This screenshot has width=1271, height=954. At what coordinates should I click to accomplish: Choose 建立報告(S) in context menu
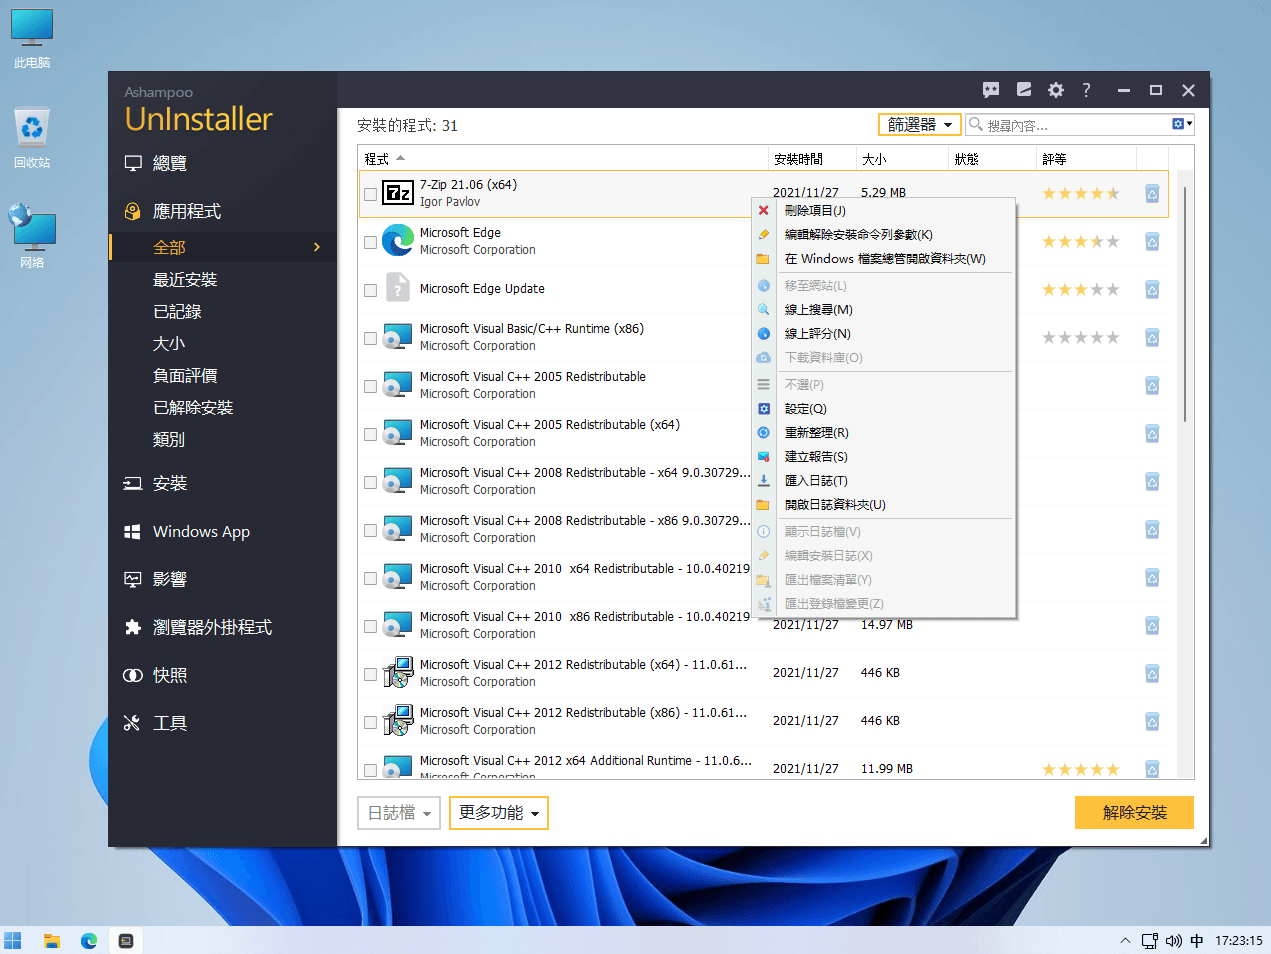[883, 456]
